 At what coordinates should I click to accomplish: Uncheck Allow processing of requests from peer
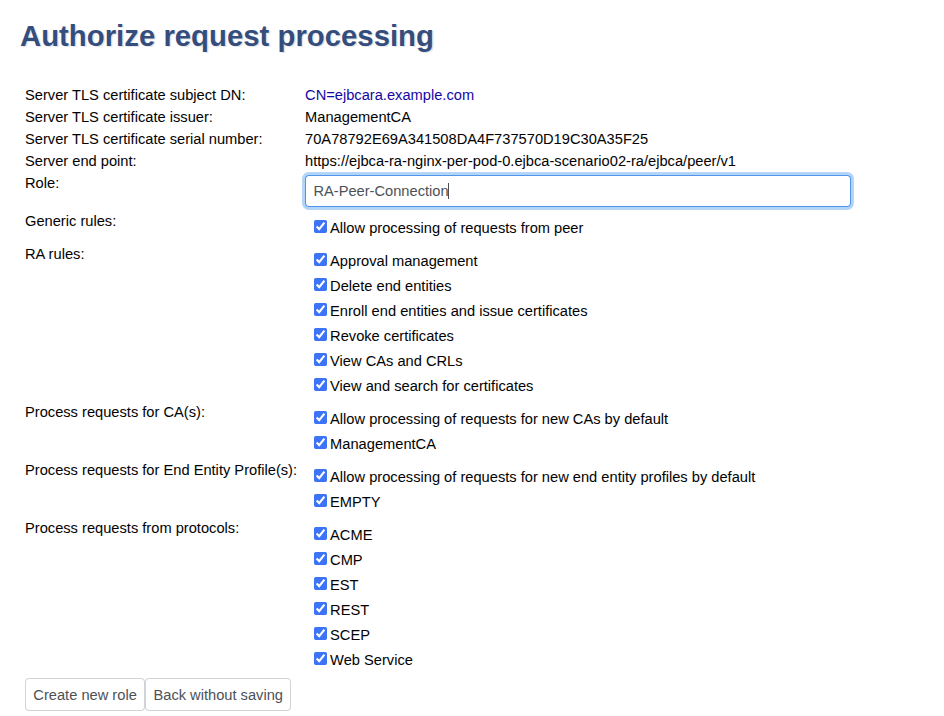click(320, 226)
